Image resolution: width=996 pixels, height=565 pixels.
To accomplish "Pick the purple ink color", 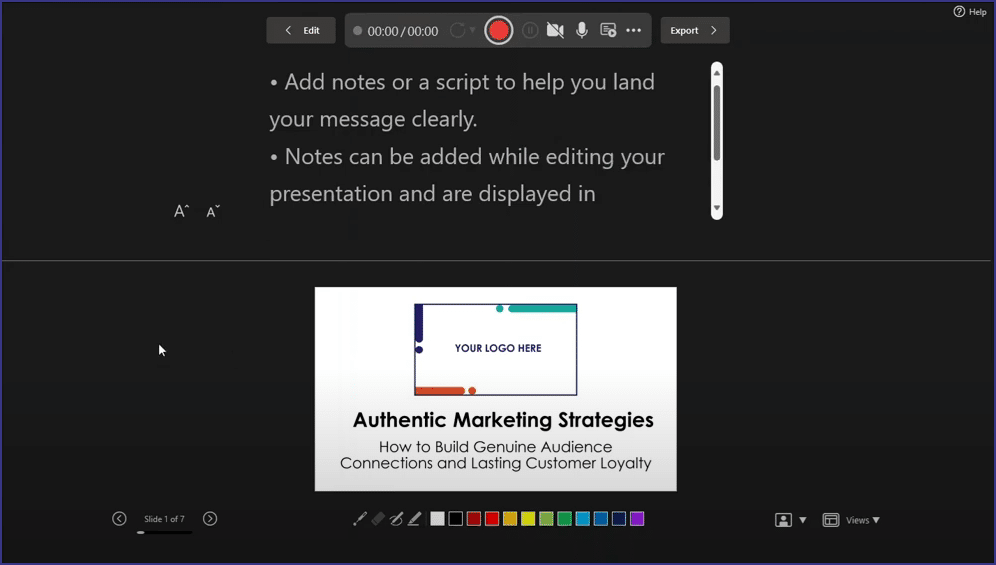I will pyautogui.click(x=637, y=519).
